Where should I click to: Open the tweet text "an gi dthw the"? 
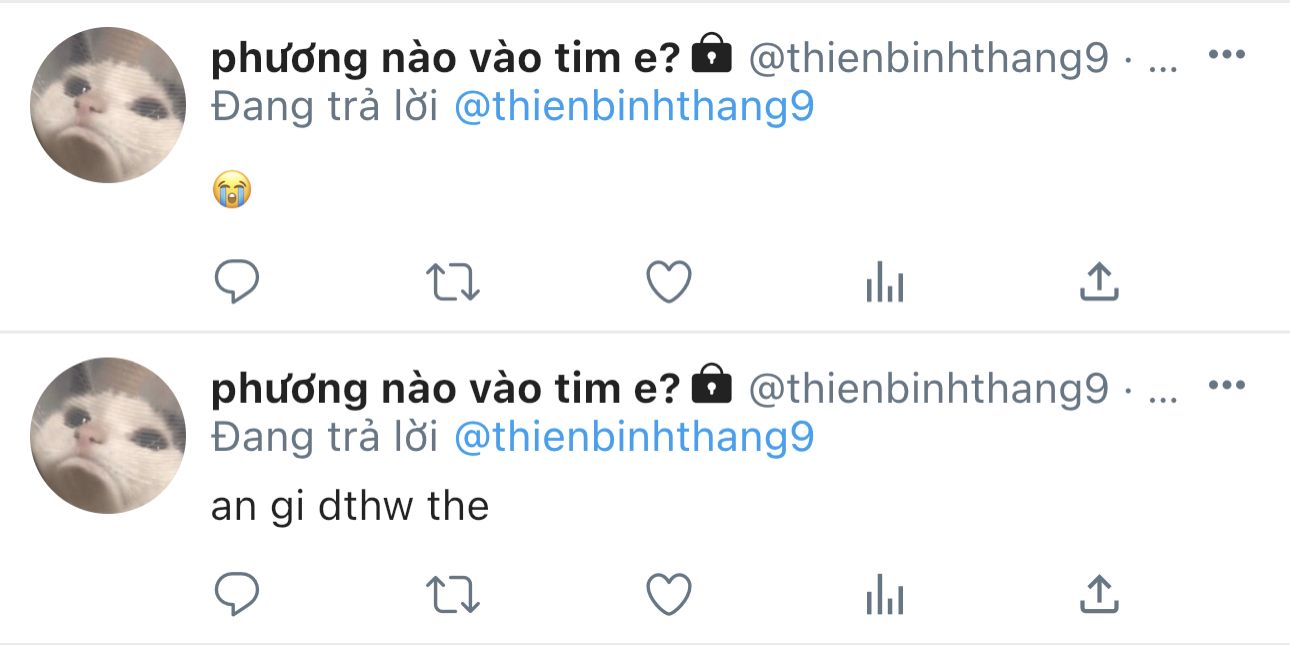pyautogui.click(x=350, y=507)
